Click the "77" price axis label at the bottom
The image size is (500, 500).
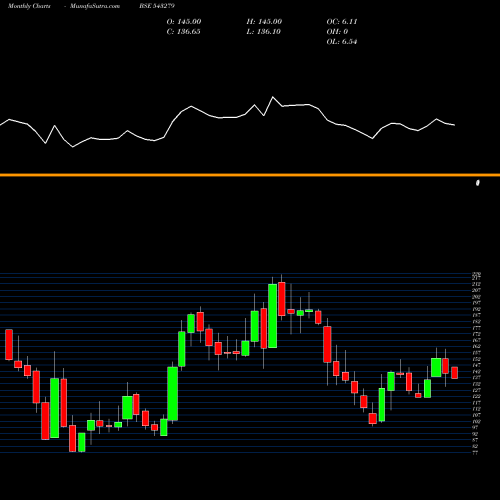tap(476, 453)
